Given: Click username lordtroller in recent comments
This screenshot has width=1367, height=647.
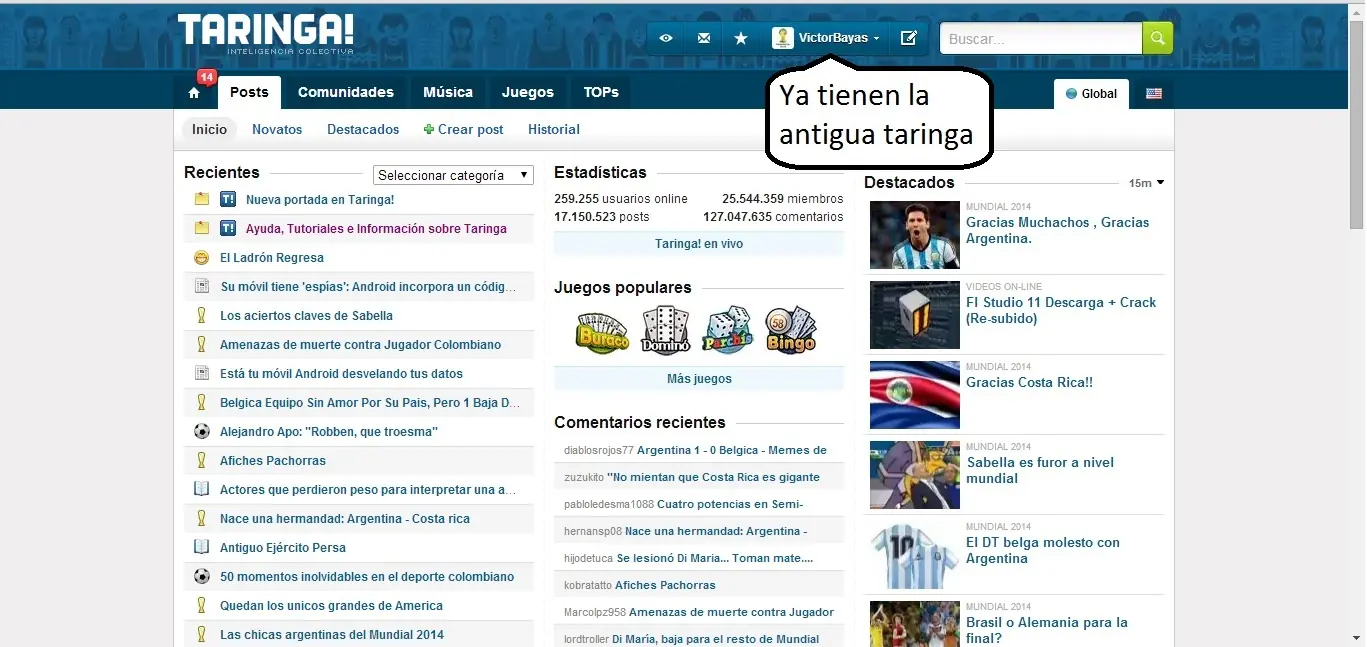Looking at the screenshot, I should point(586,639).
